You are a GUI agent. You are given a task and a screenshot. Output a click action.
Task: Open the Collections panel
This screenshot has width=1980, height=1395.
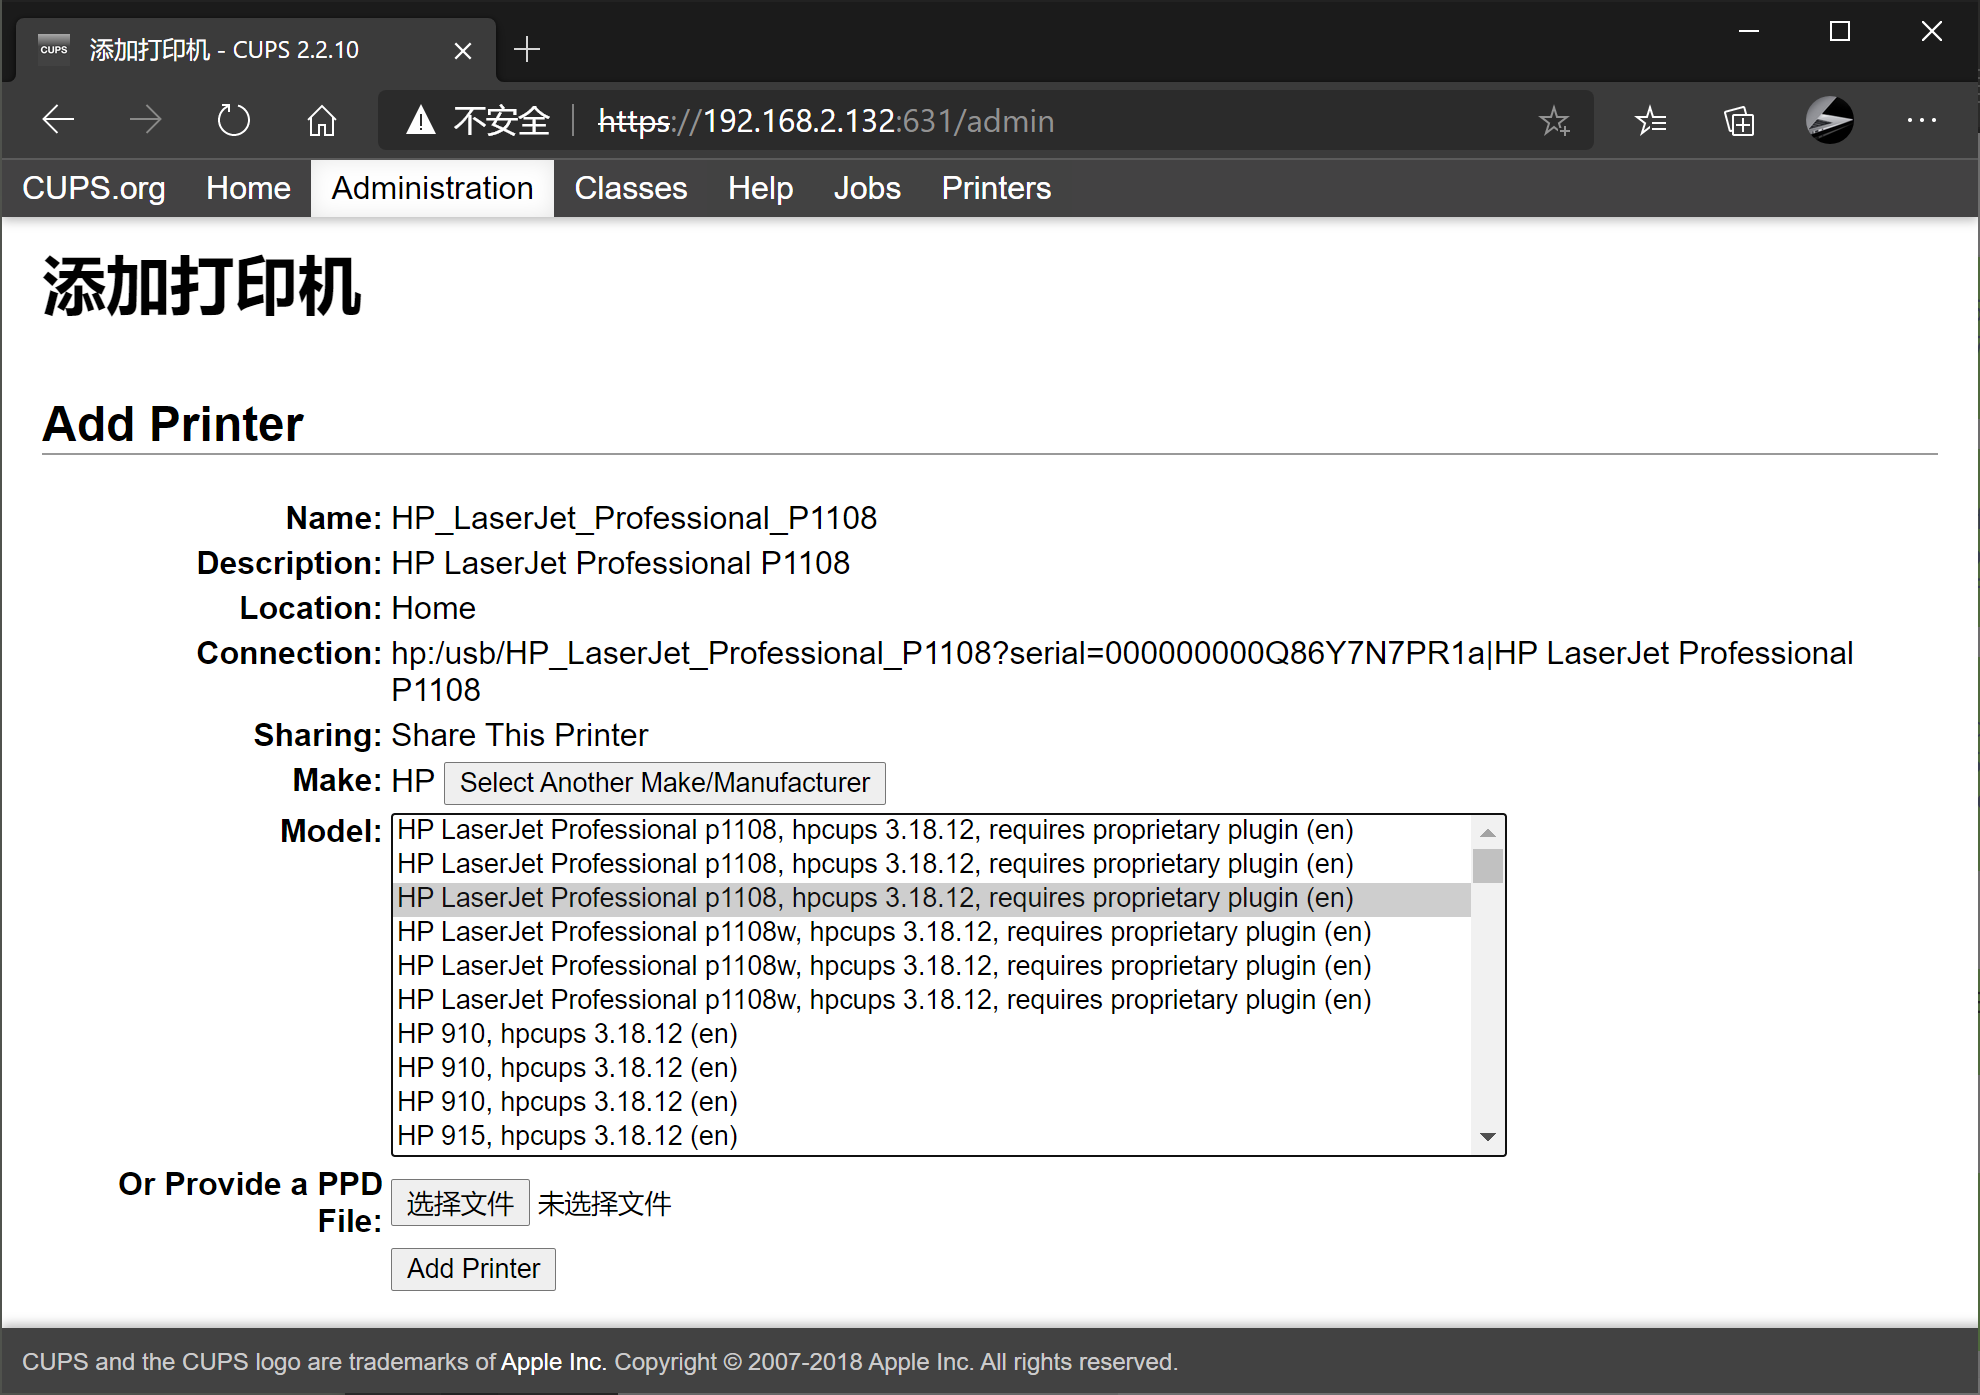[x=1739, y=121]
